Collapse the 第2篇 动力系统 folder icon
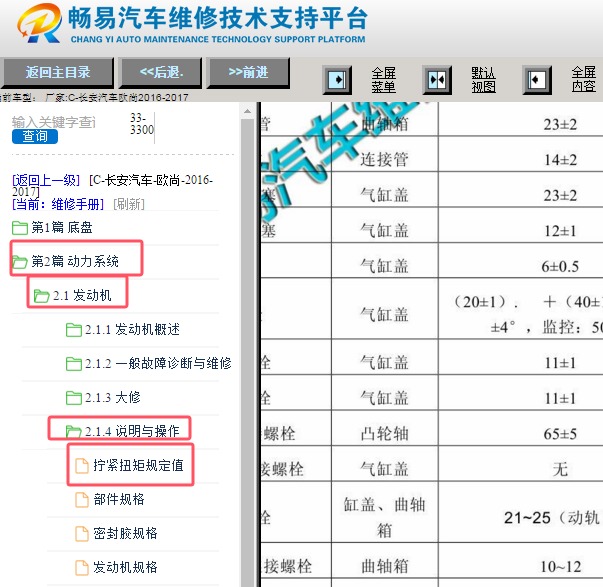Image resolution: width=603 pixels, height=587 pixels. pyautogui.click(x=20, y=262)
